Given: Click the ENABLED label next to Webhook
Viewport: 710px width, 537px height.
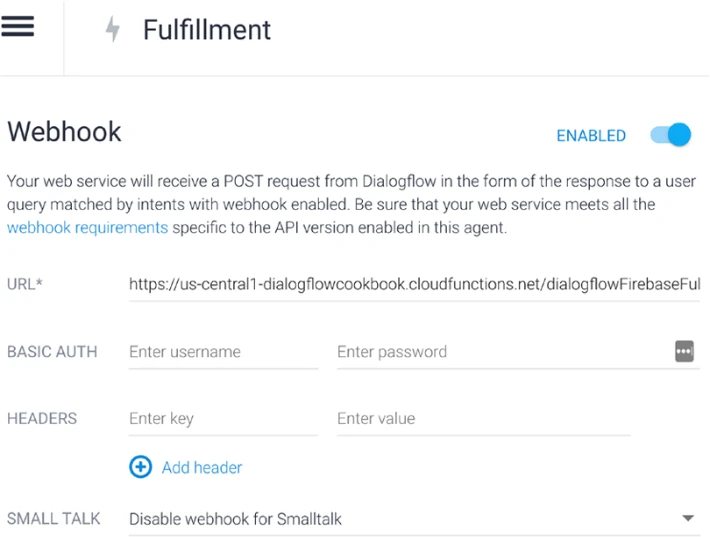Looking at the screenshot, I should [591, 135].
